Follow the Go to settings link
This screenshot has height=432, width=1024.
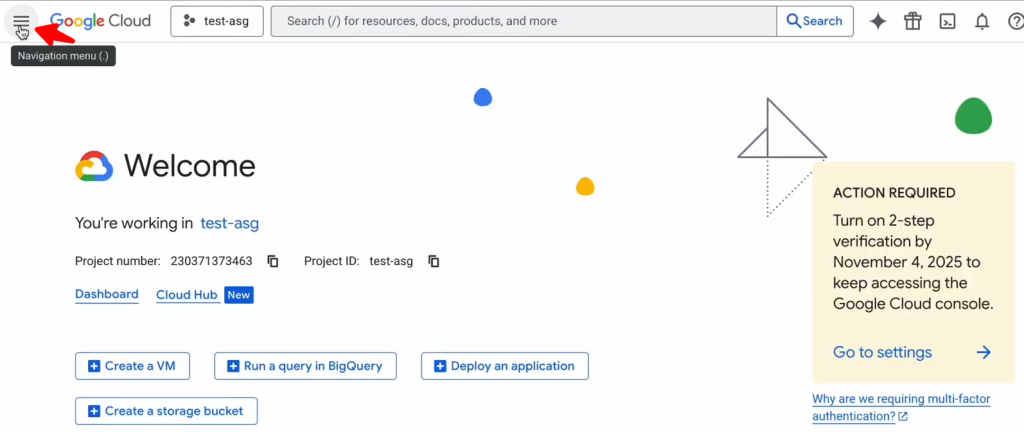pos(882,352)
